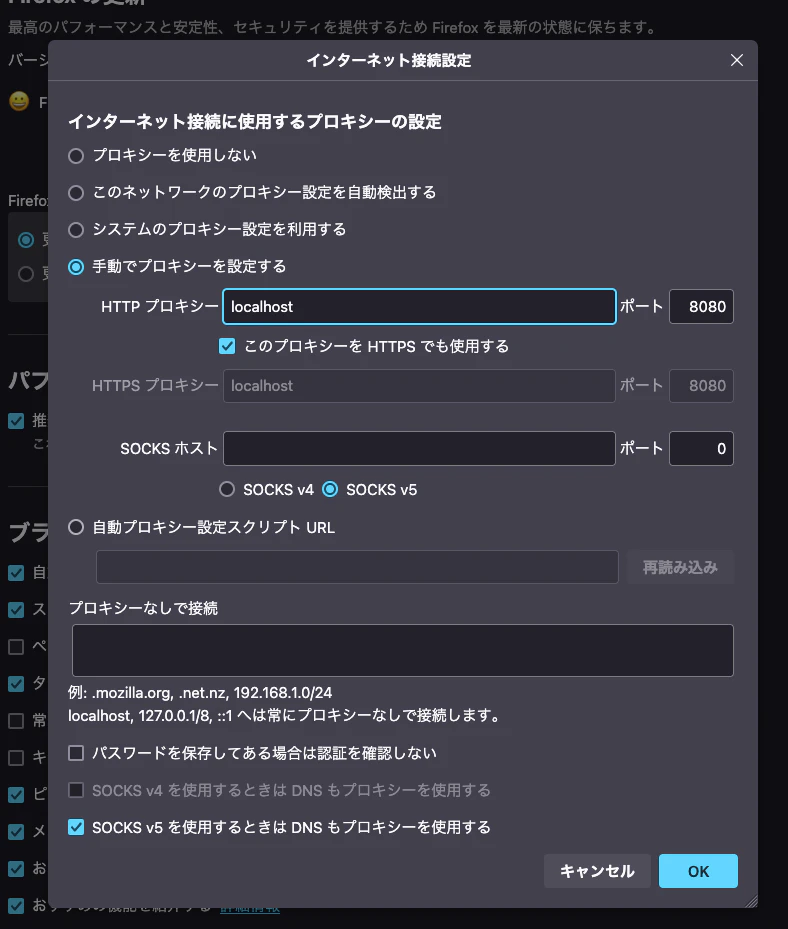
Task: Click the HTTP proxy port field showing 8080
Action: [701, 306]
